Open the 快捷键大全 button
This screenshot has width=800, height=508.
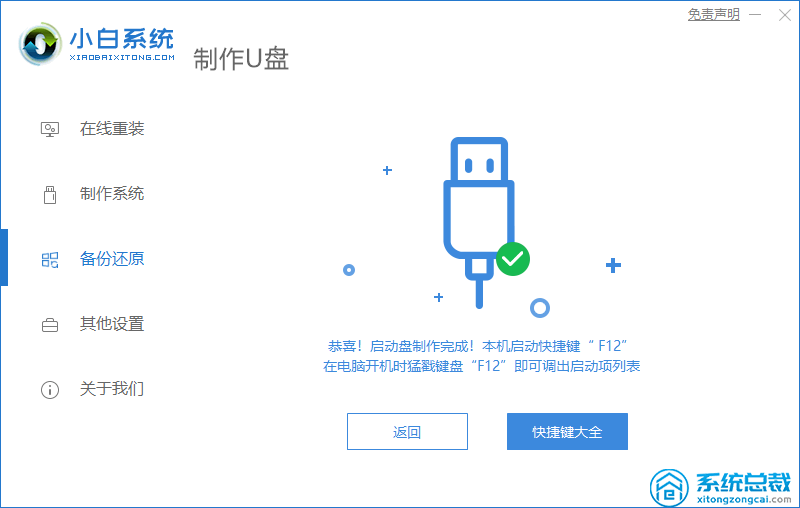point(567,431)
